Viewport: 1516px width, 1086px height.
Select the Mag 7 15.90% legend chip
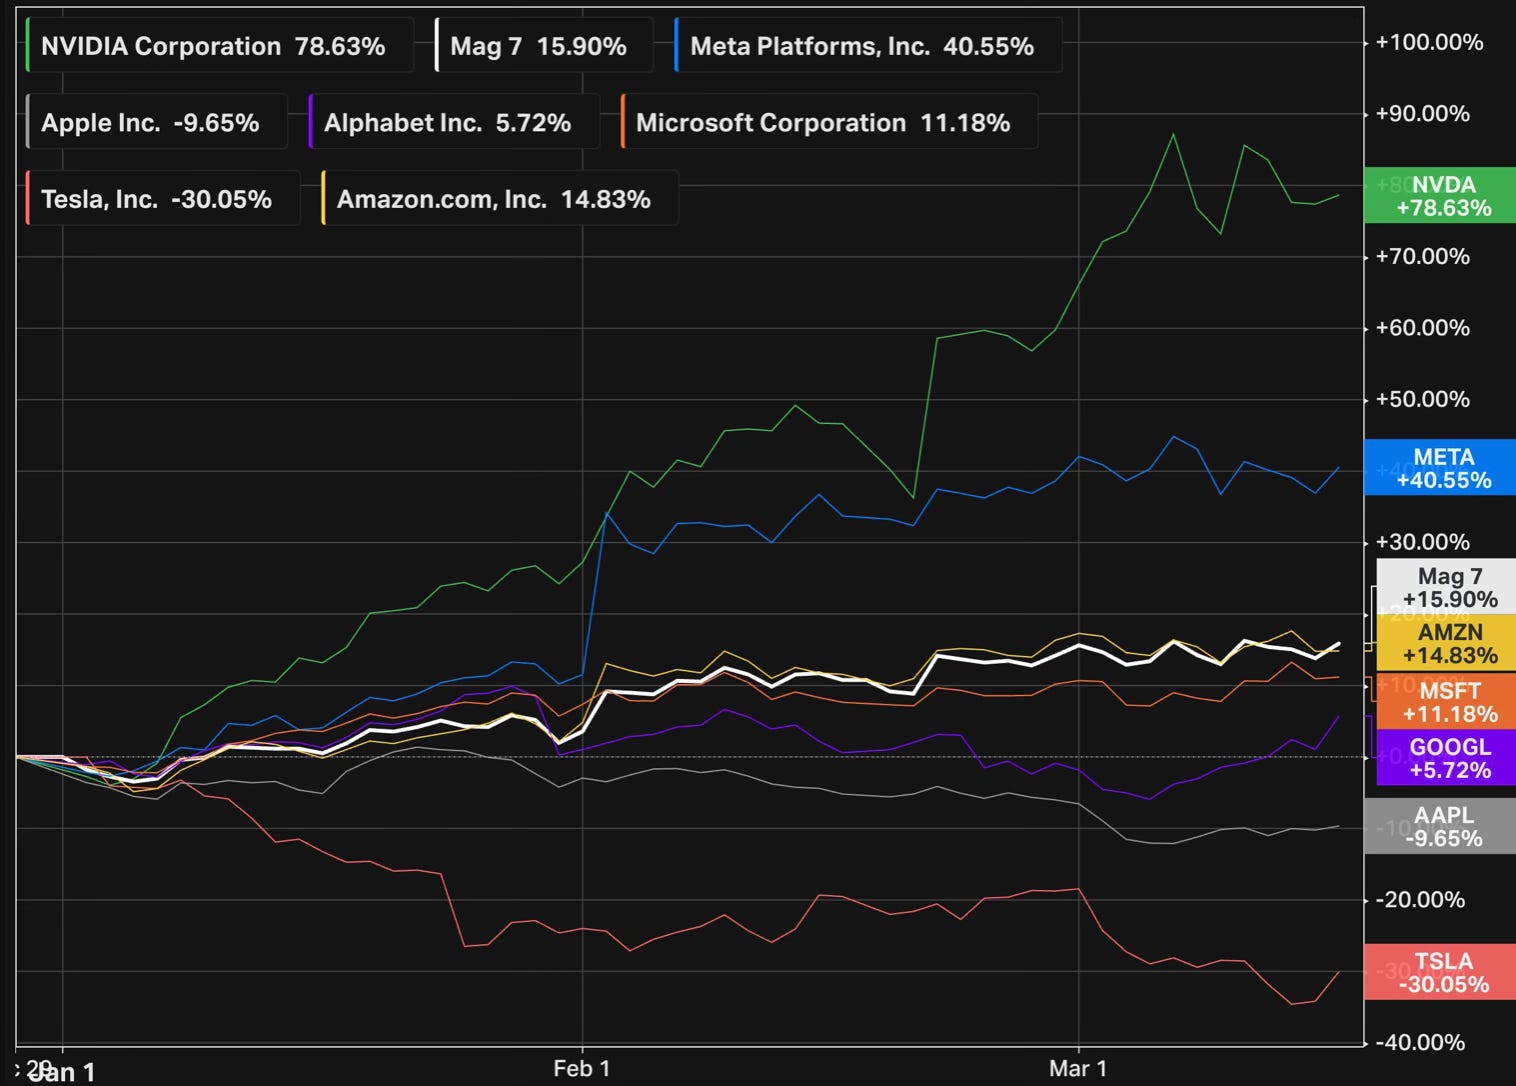[544, 46]
